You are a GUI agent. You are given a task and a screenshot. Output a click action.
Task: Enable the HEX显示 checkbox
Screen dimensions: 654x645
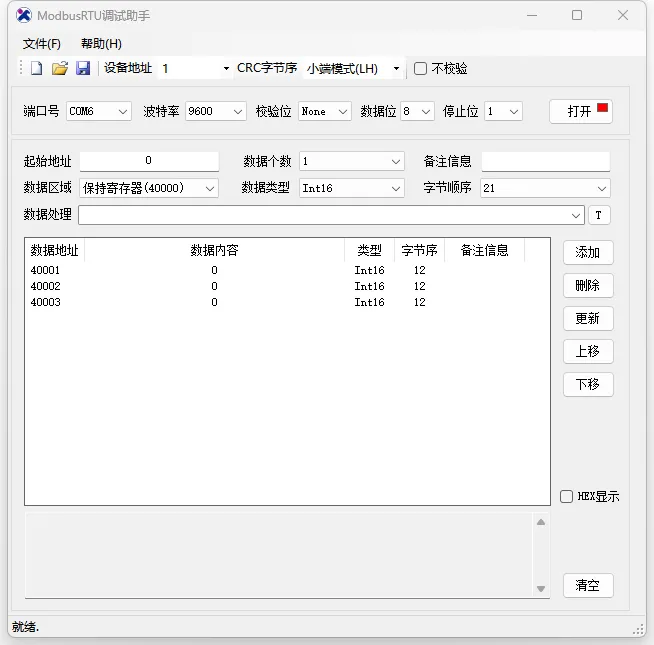566,496
